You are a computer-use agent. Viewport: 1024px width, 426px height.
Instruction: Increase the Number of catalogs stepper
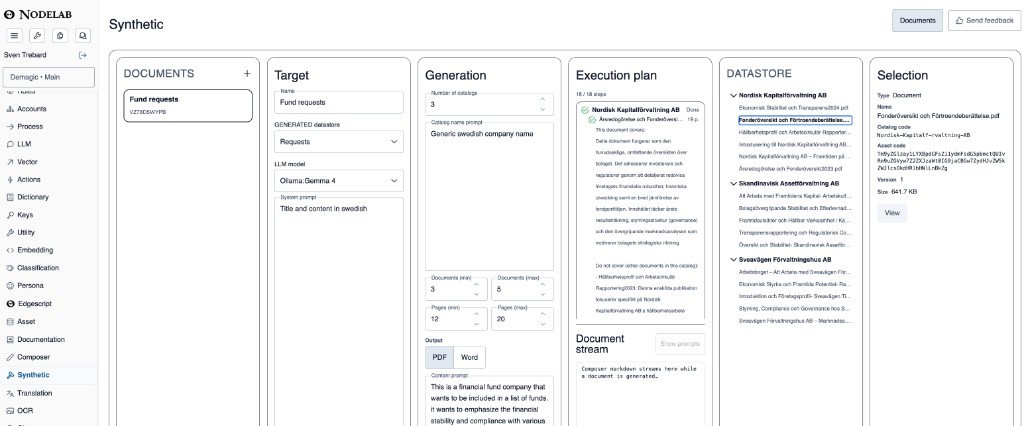pyautogui.click(x=543, y=99)
